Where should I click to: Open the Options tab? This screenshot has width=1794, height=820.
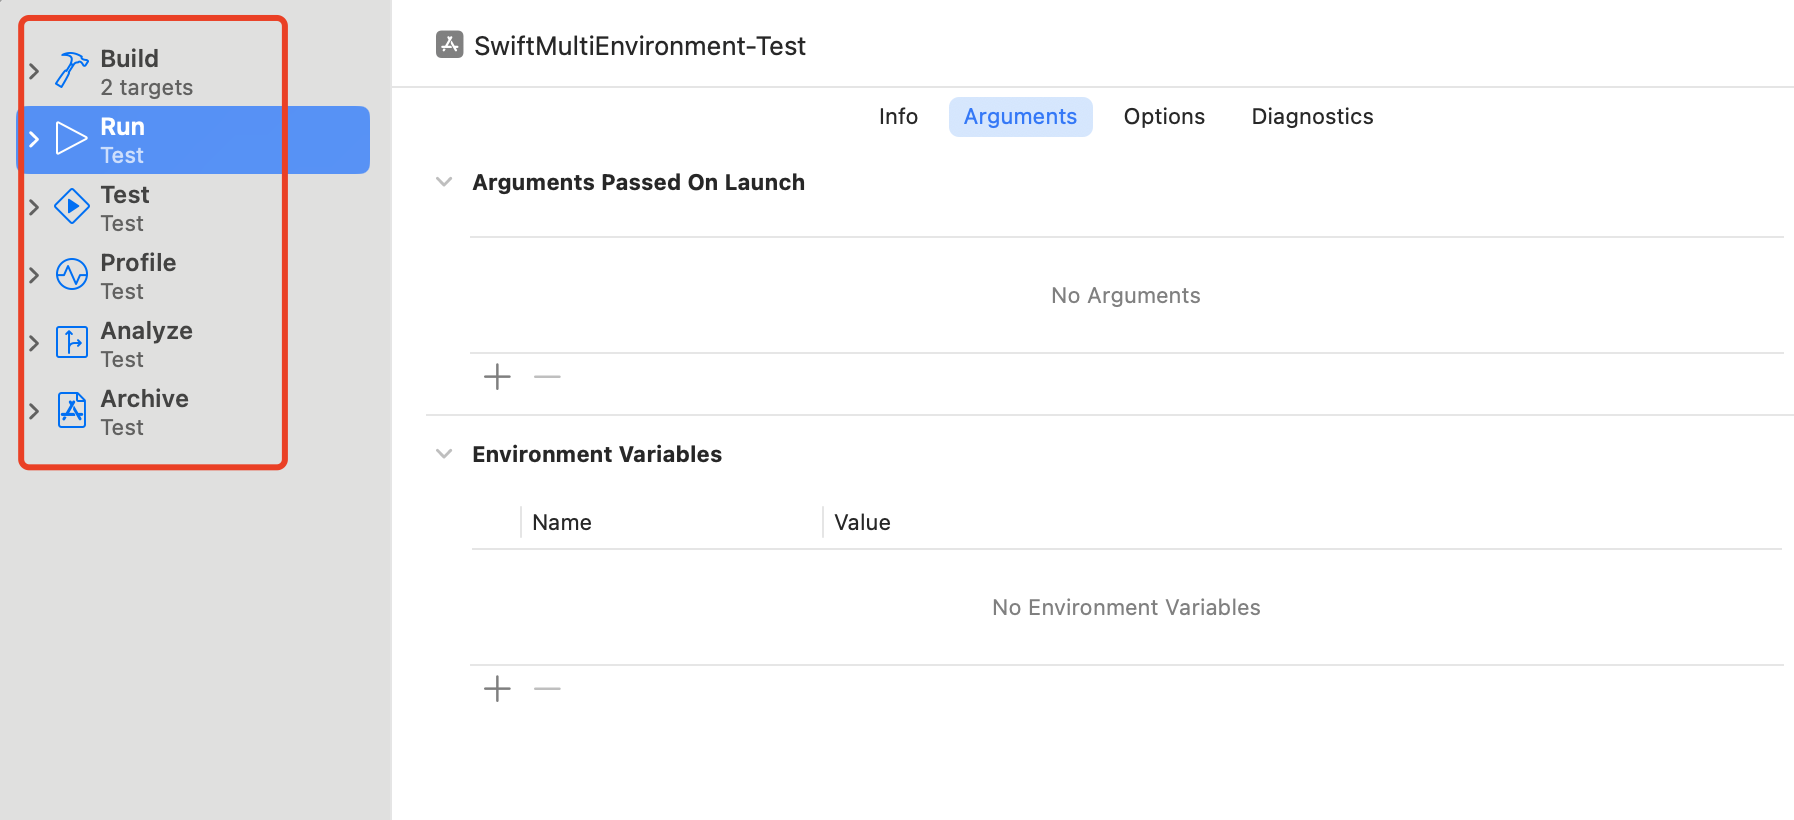pos(1164,117)
